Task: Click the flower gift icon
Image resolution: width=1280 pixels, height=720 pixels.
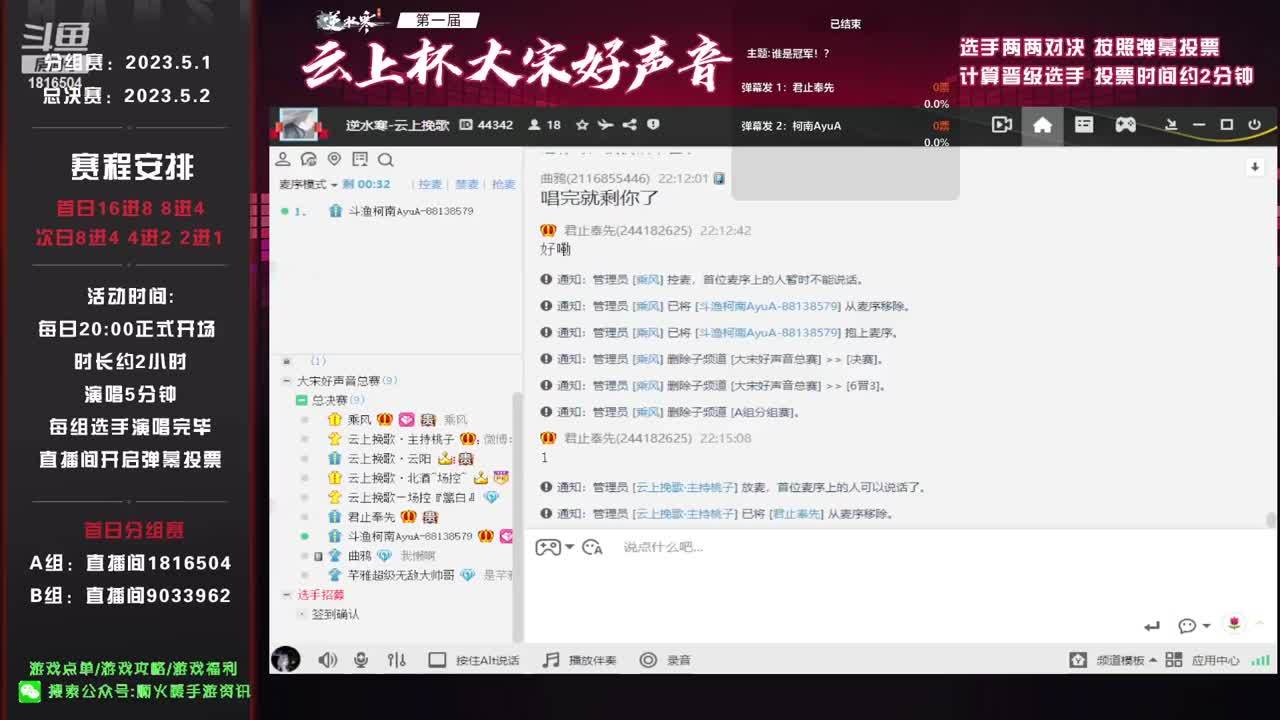Action: [1234, 624]
